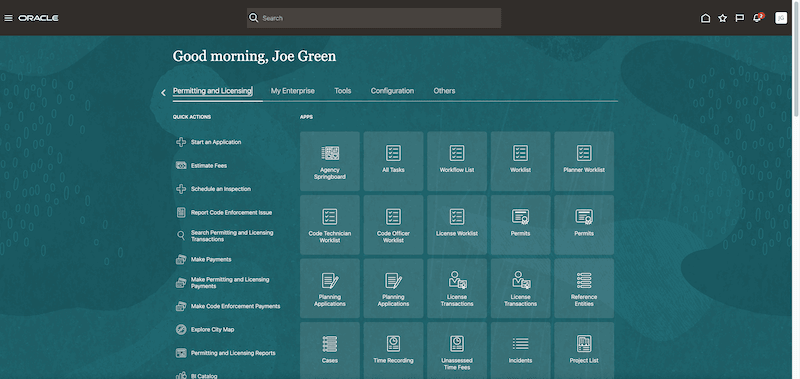Screen dimensions: 800x379
Task: Open the JG user avatar menu
Action: pyautogui.click(x=781, y=18)
